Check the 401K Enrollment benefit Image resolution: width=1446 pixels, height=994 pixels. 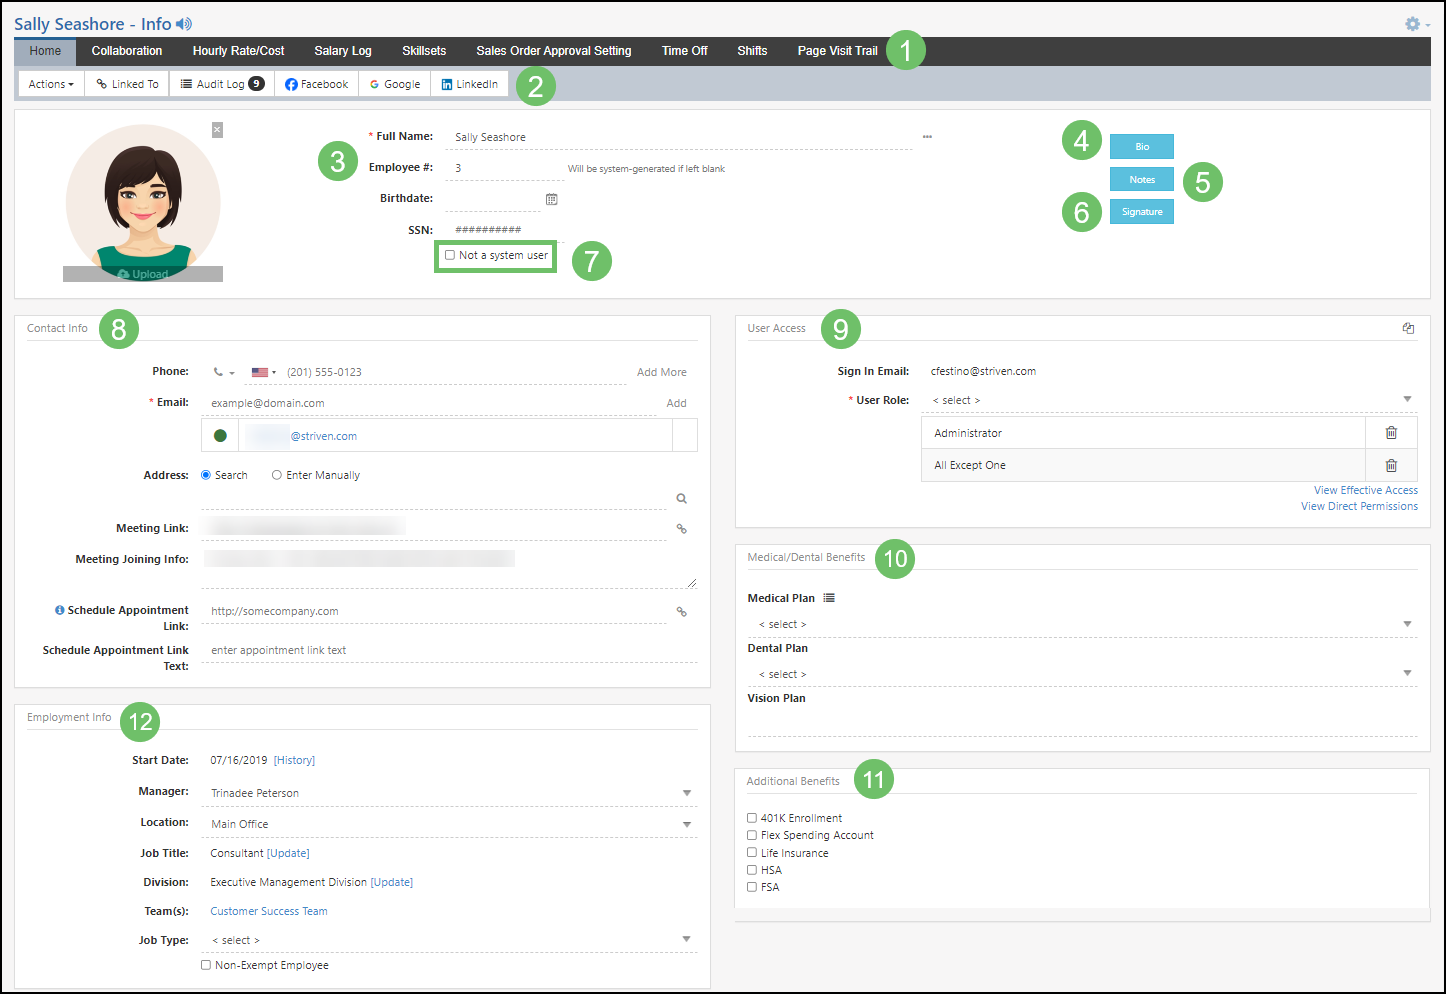752,817
